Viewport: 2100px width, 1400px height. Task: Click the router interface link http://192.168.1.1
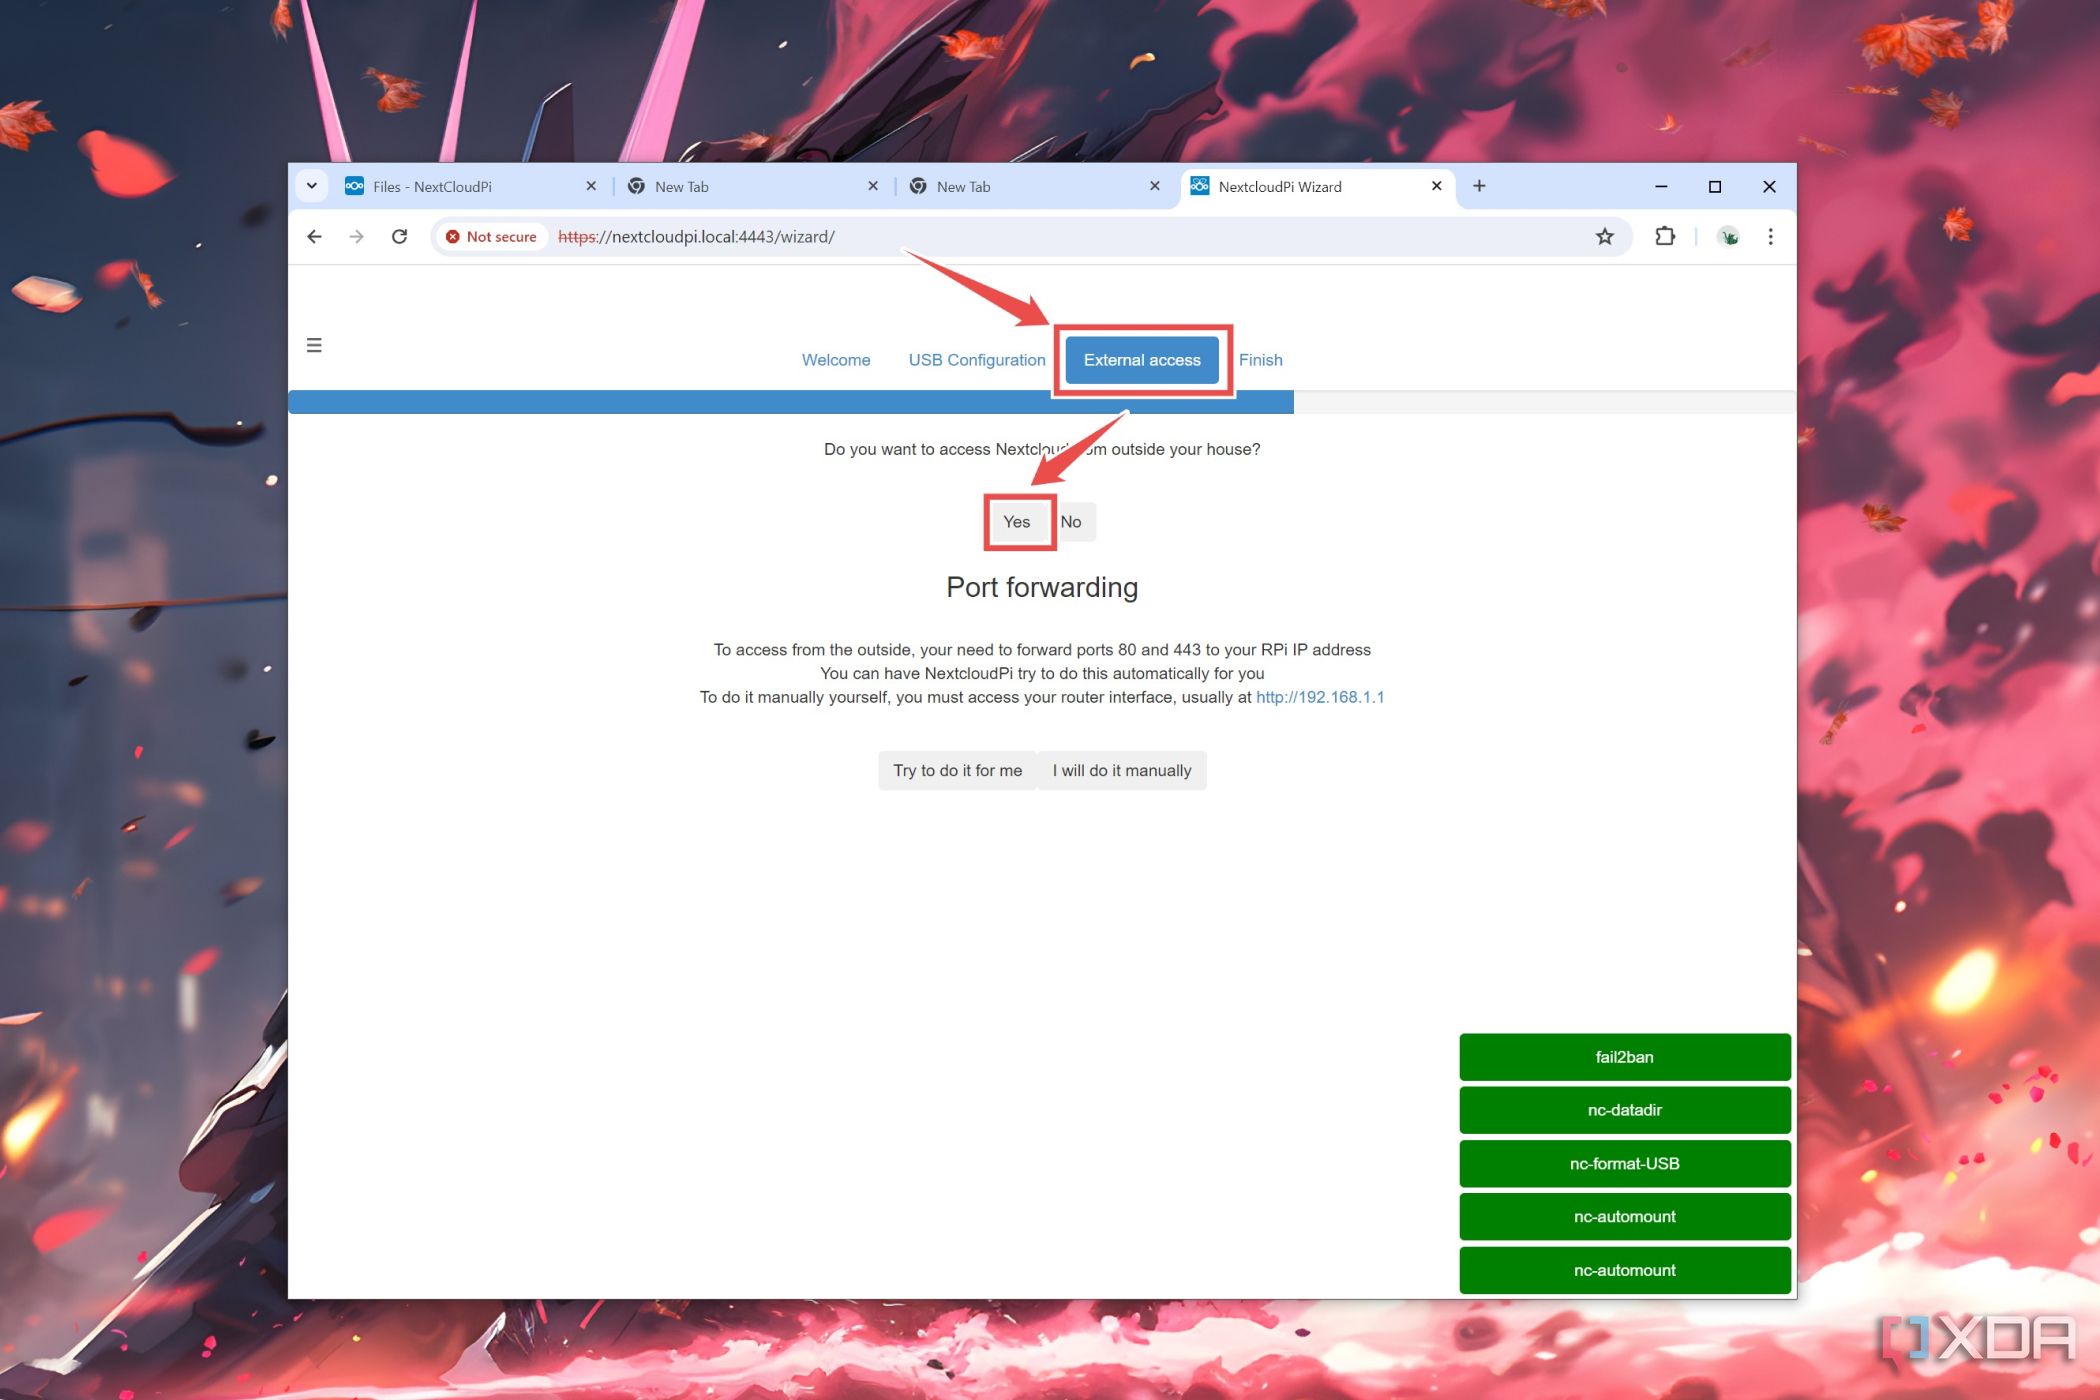pyautogui.click(x=1319, y=697)
